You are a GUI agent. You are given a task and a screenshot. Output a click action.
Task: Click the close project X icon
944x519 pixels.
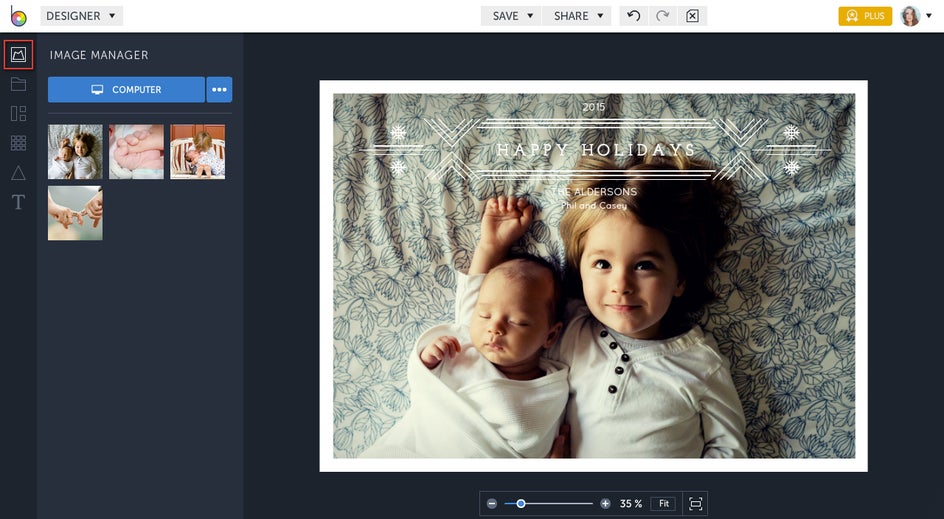point(692,16)
